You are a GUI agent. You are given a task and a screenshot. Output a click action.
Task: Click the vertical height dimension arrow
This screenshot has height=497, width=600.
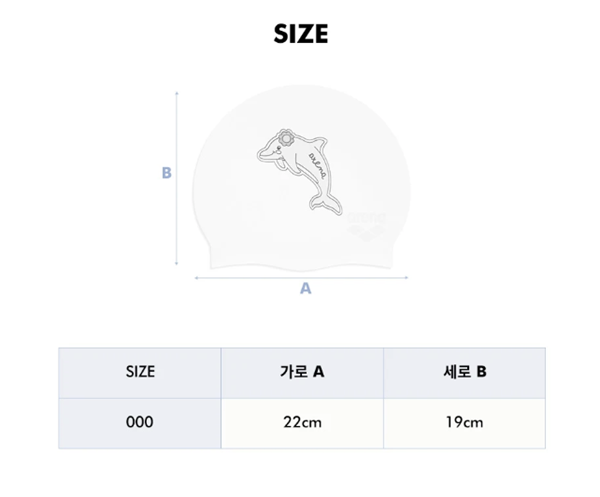coord(178,178)
